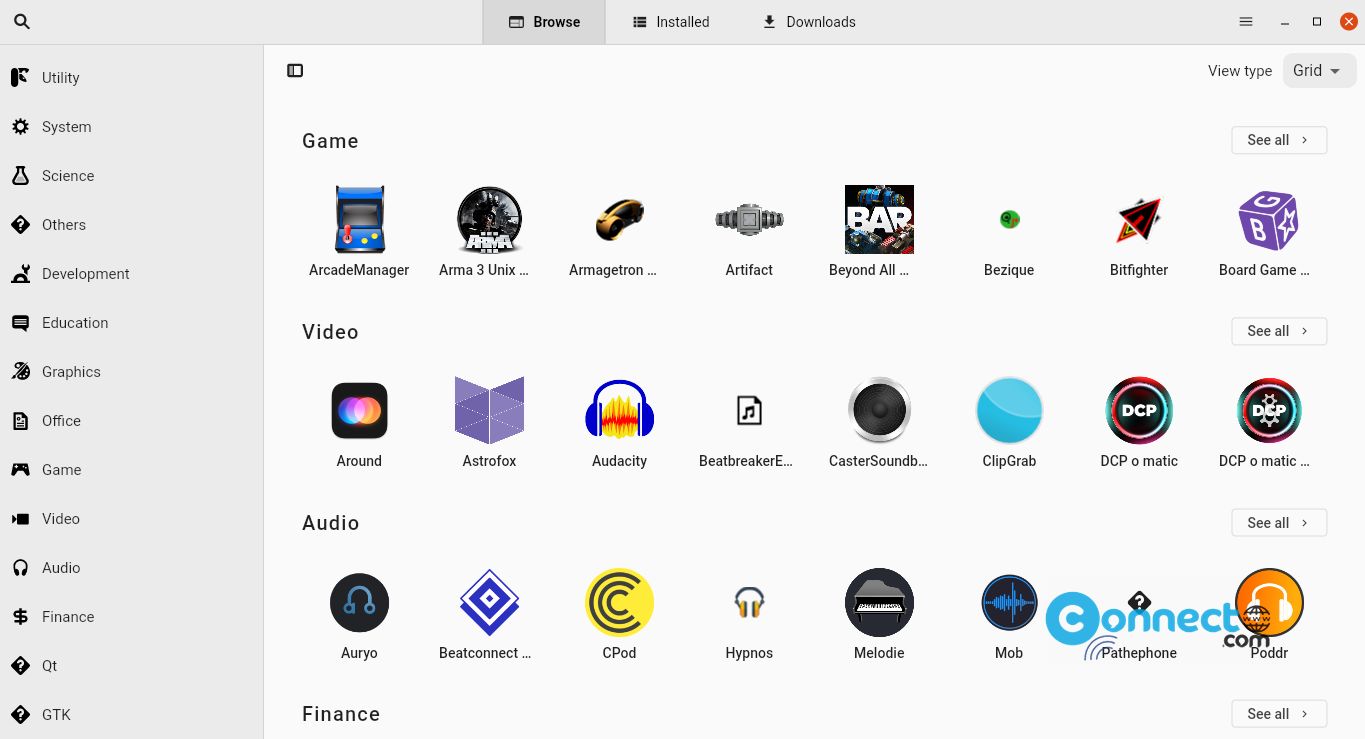Open Beyond All Reason BAR icon

tap(879, 219)
